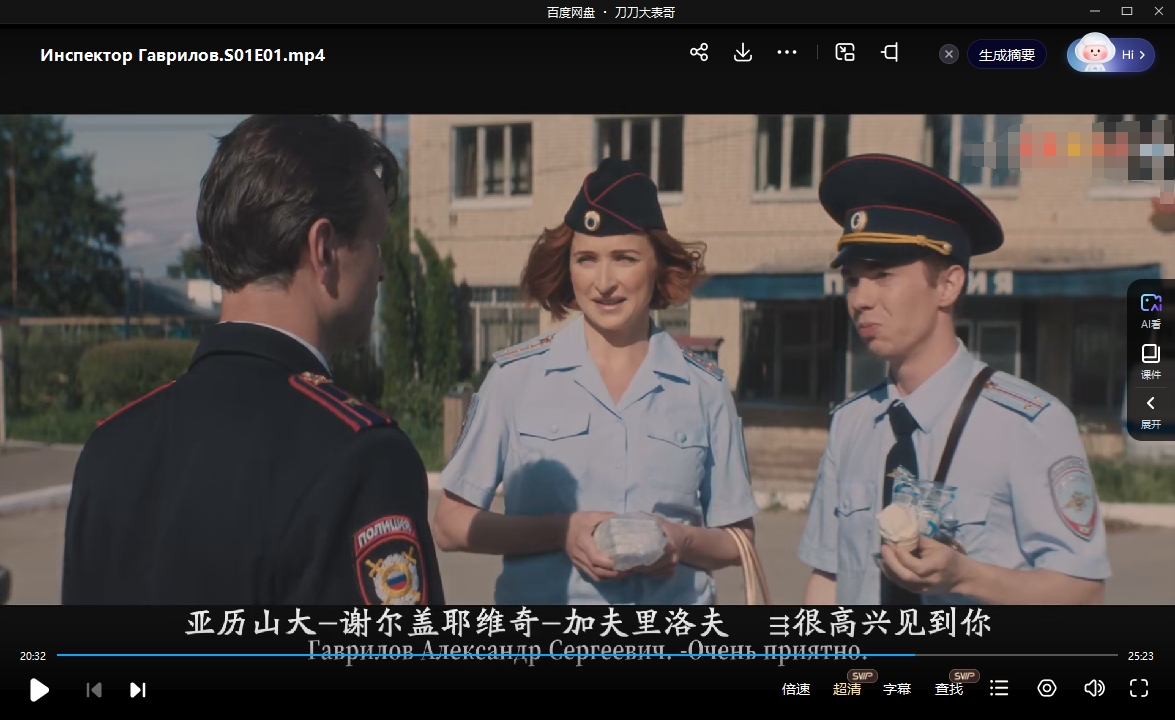1175x720 pixels.
Task: Skip to the next video
Action: click(138, 689)
